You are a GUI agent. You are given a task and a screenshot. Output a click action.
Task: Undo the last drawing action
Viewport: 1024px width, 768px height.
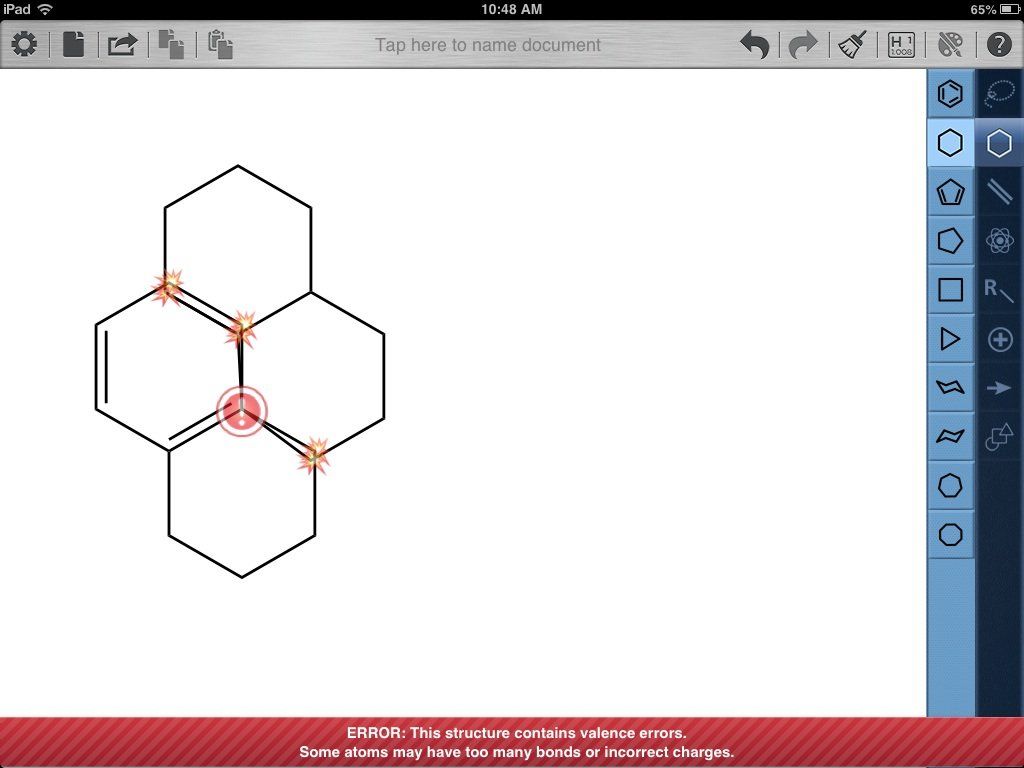pos(754,45)
